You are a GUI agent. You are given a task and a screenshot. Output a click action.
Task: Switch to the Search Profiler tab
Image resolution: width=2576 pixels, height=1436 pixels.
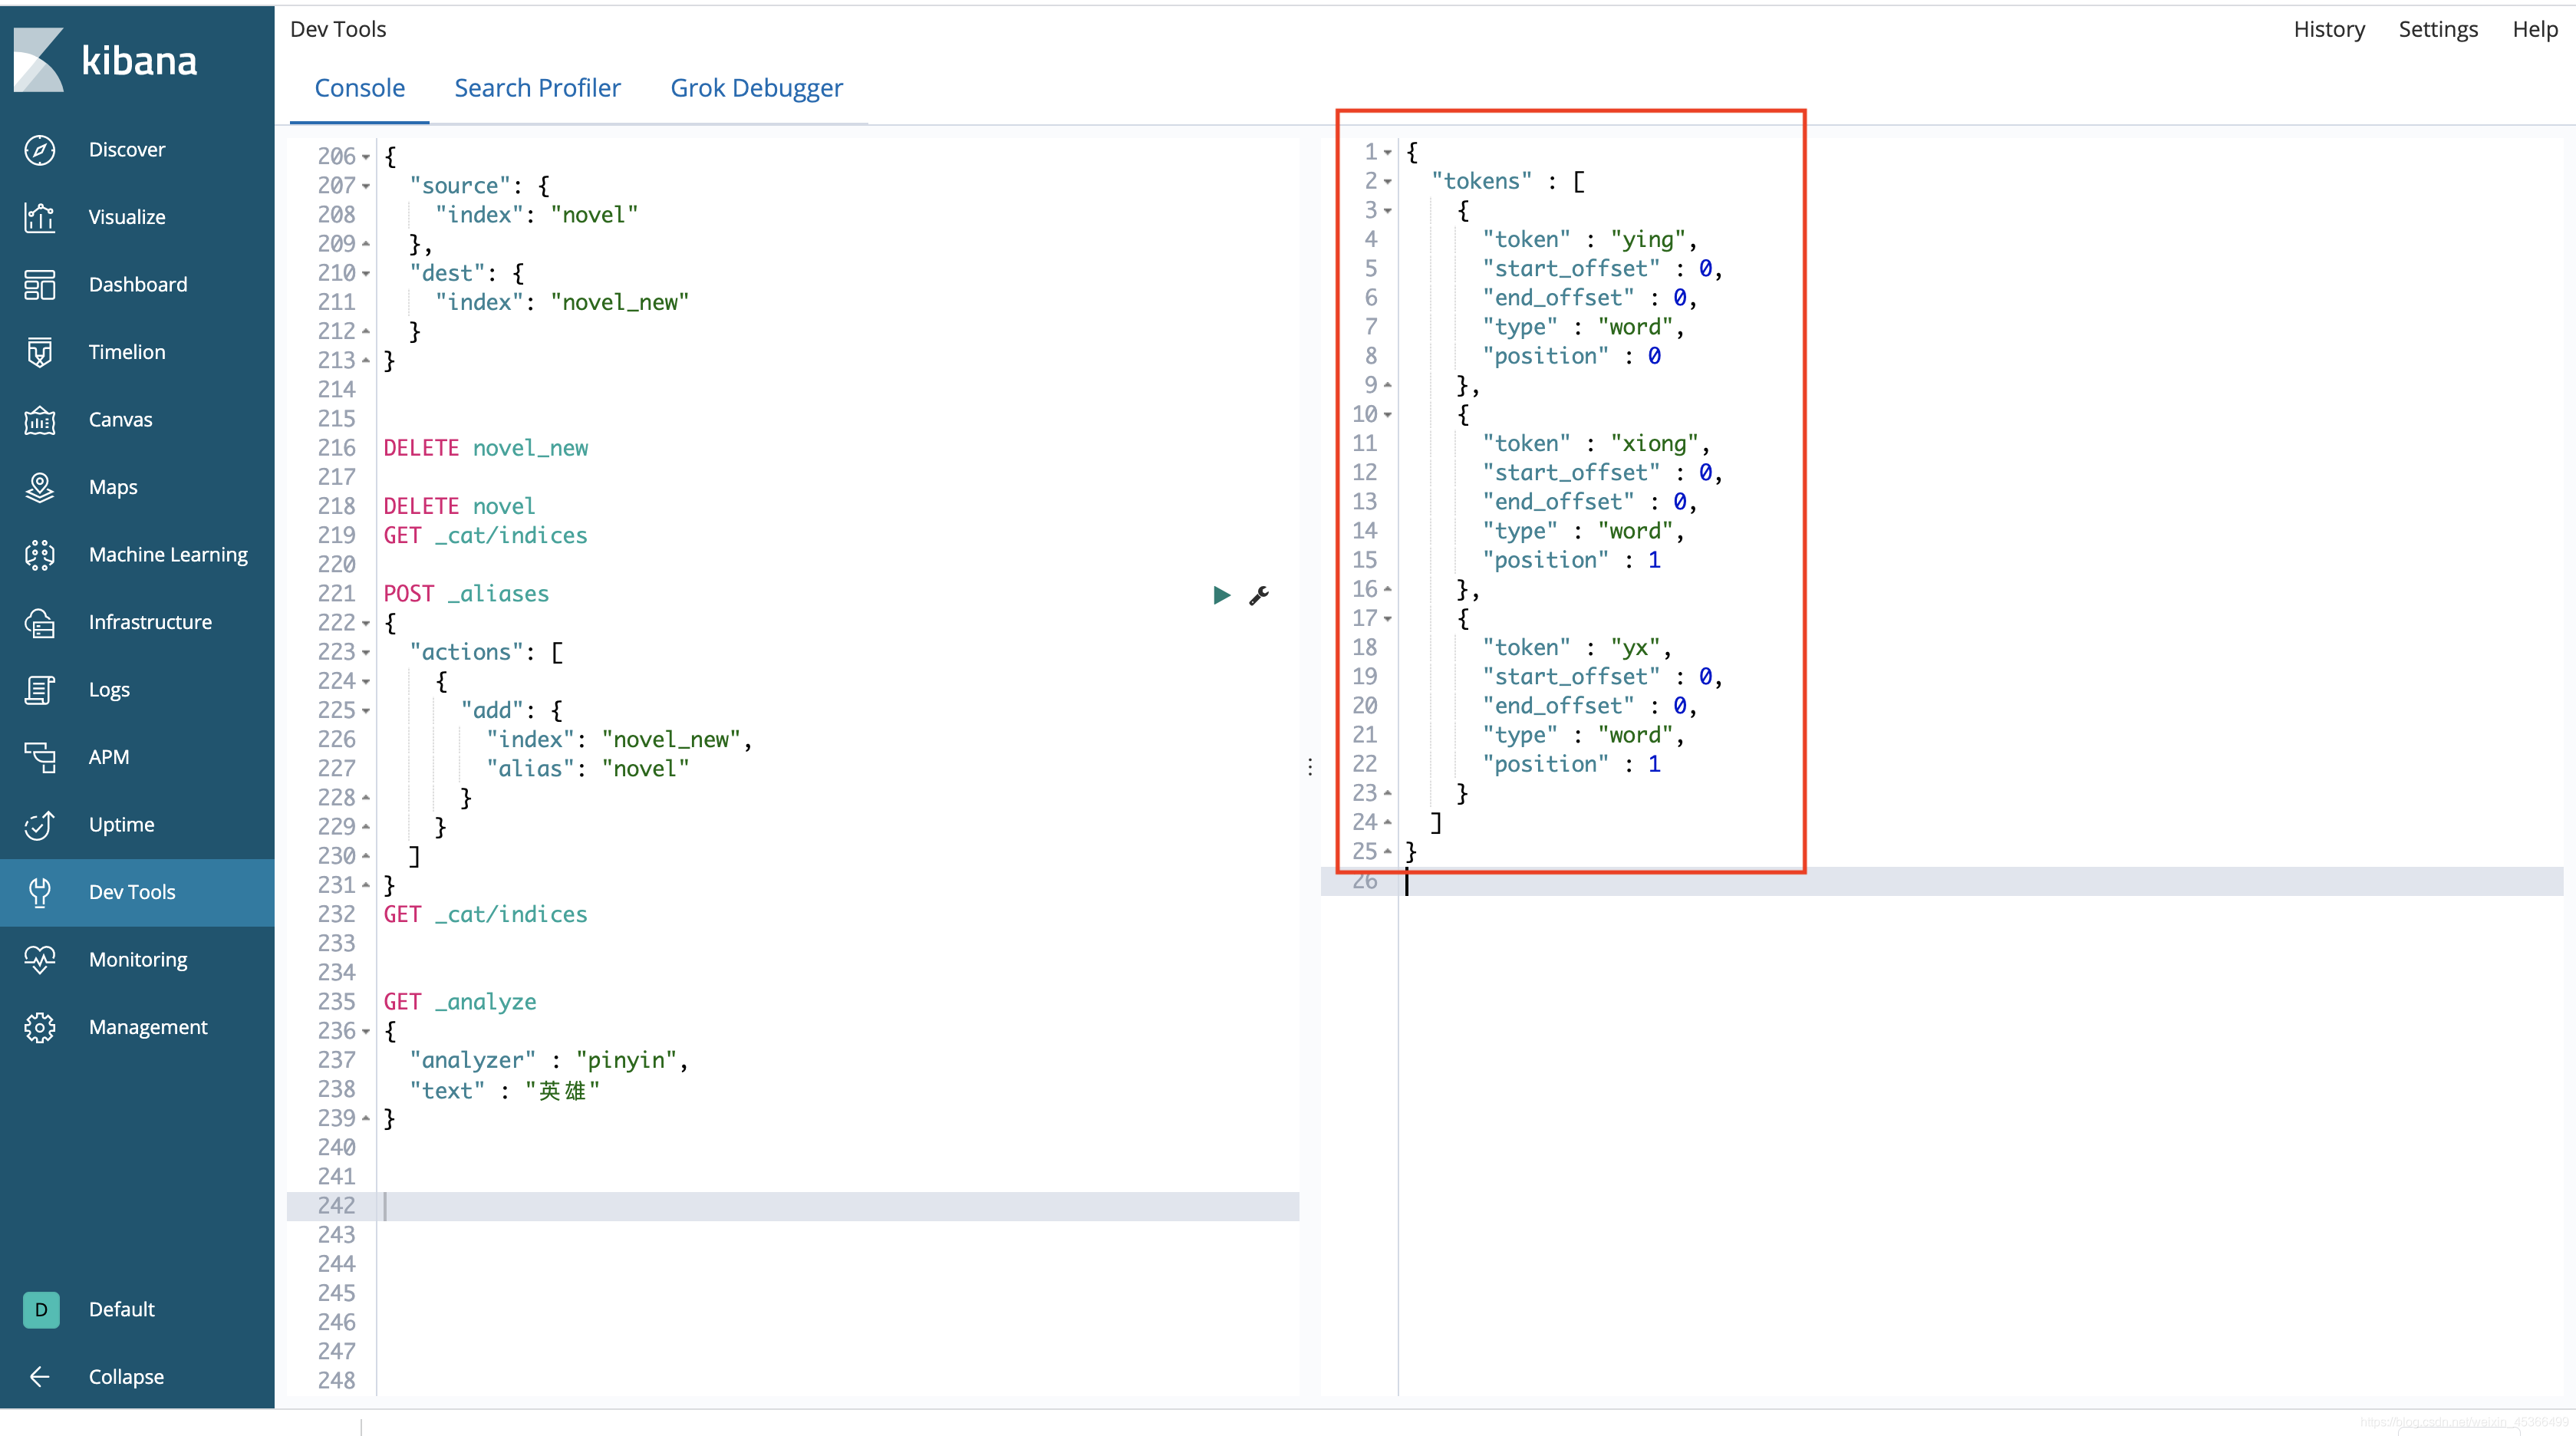tap(537, 88)
